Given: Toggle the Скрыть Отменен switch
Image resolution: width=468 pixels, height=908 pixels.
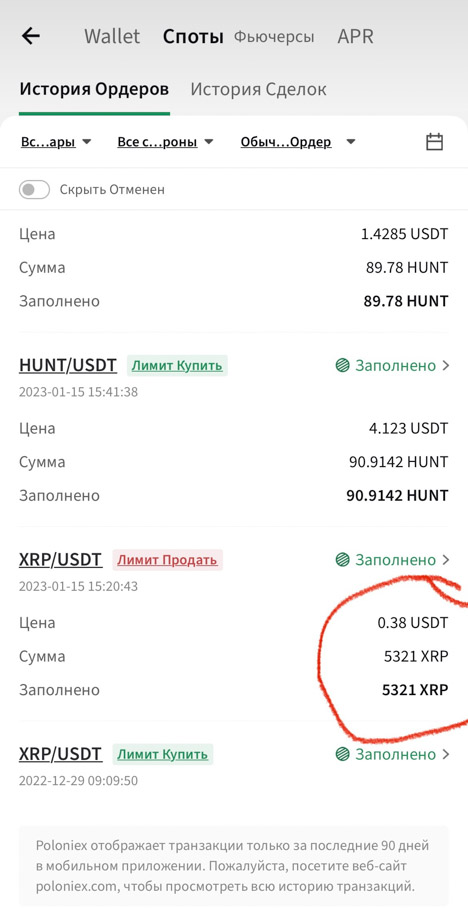Looking at the screenshot, I should pyautogui.click(x=34, y=189).
